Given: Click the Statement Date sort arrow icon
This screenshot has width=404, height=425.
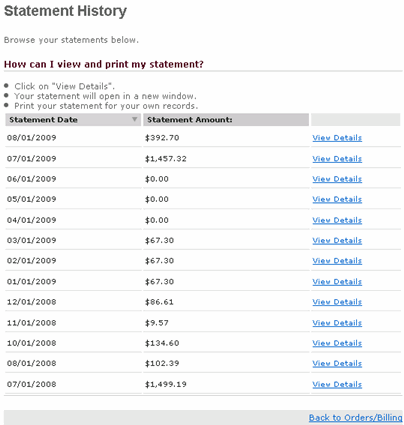Looking at the screenshot, I should point(134,119).
